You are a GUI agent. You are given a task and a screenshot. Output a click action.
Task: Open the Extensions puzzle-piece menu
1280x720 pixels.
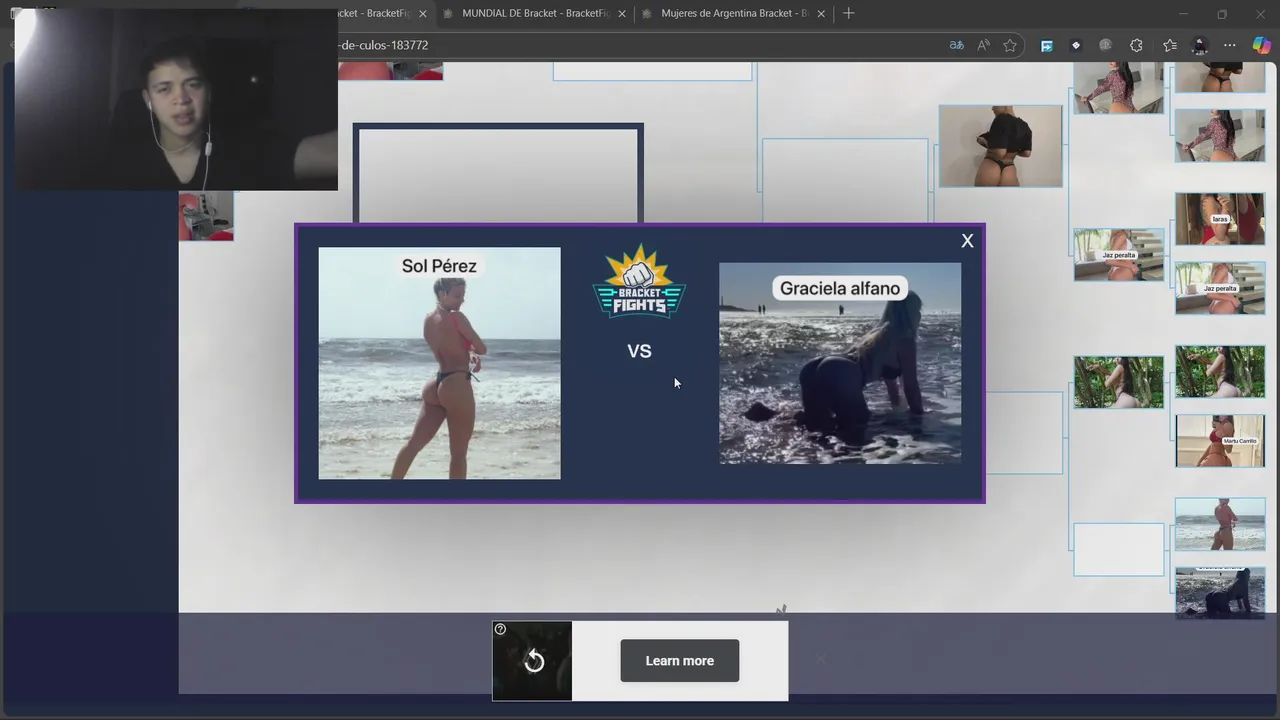(1136, 45)
